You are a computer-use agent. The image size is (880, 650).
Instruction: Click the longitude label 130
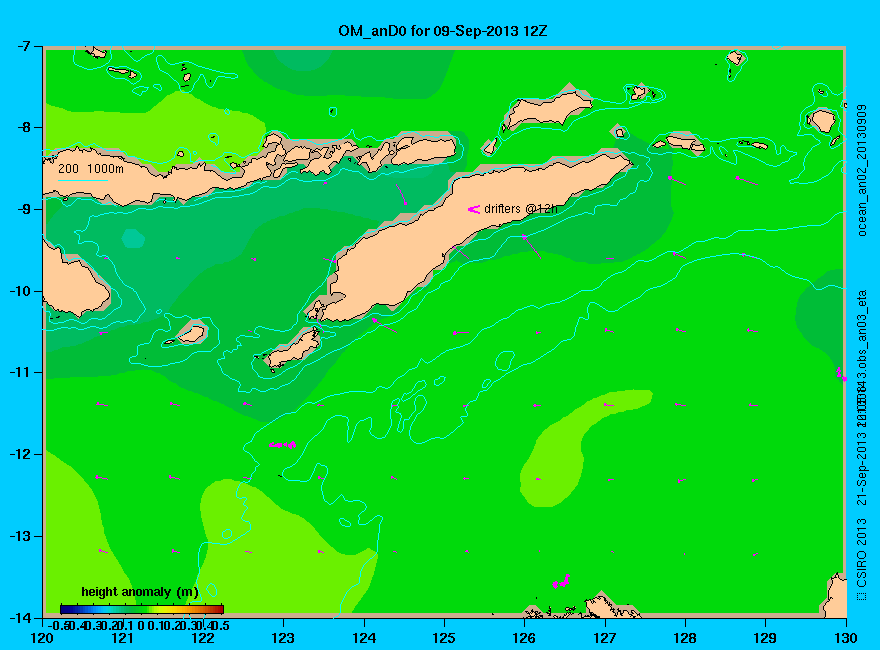click(846, 638)
